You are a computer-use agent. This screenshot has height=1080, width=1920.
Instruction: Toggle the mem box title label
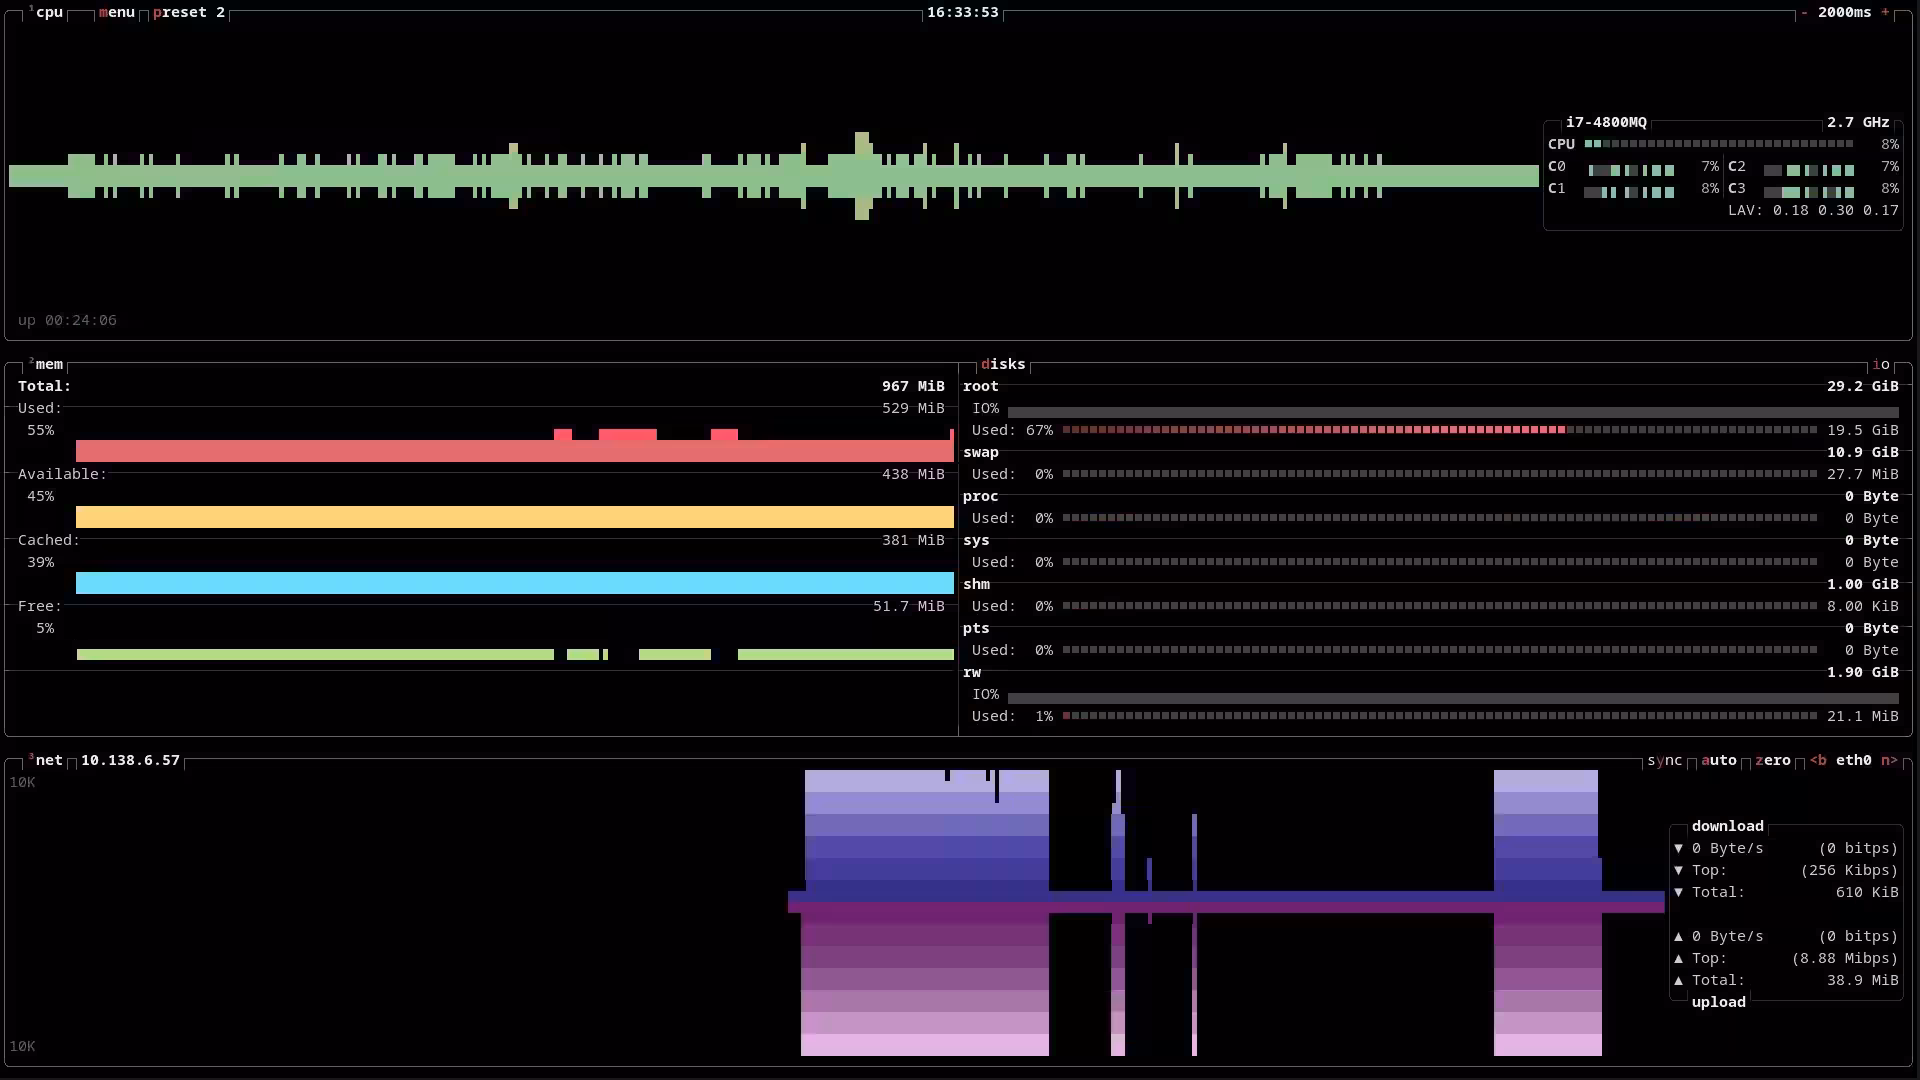coord(46,364)
